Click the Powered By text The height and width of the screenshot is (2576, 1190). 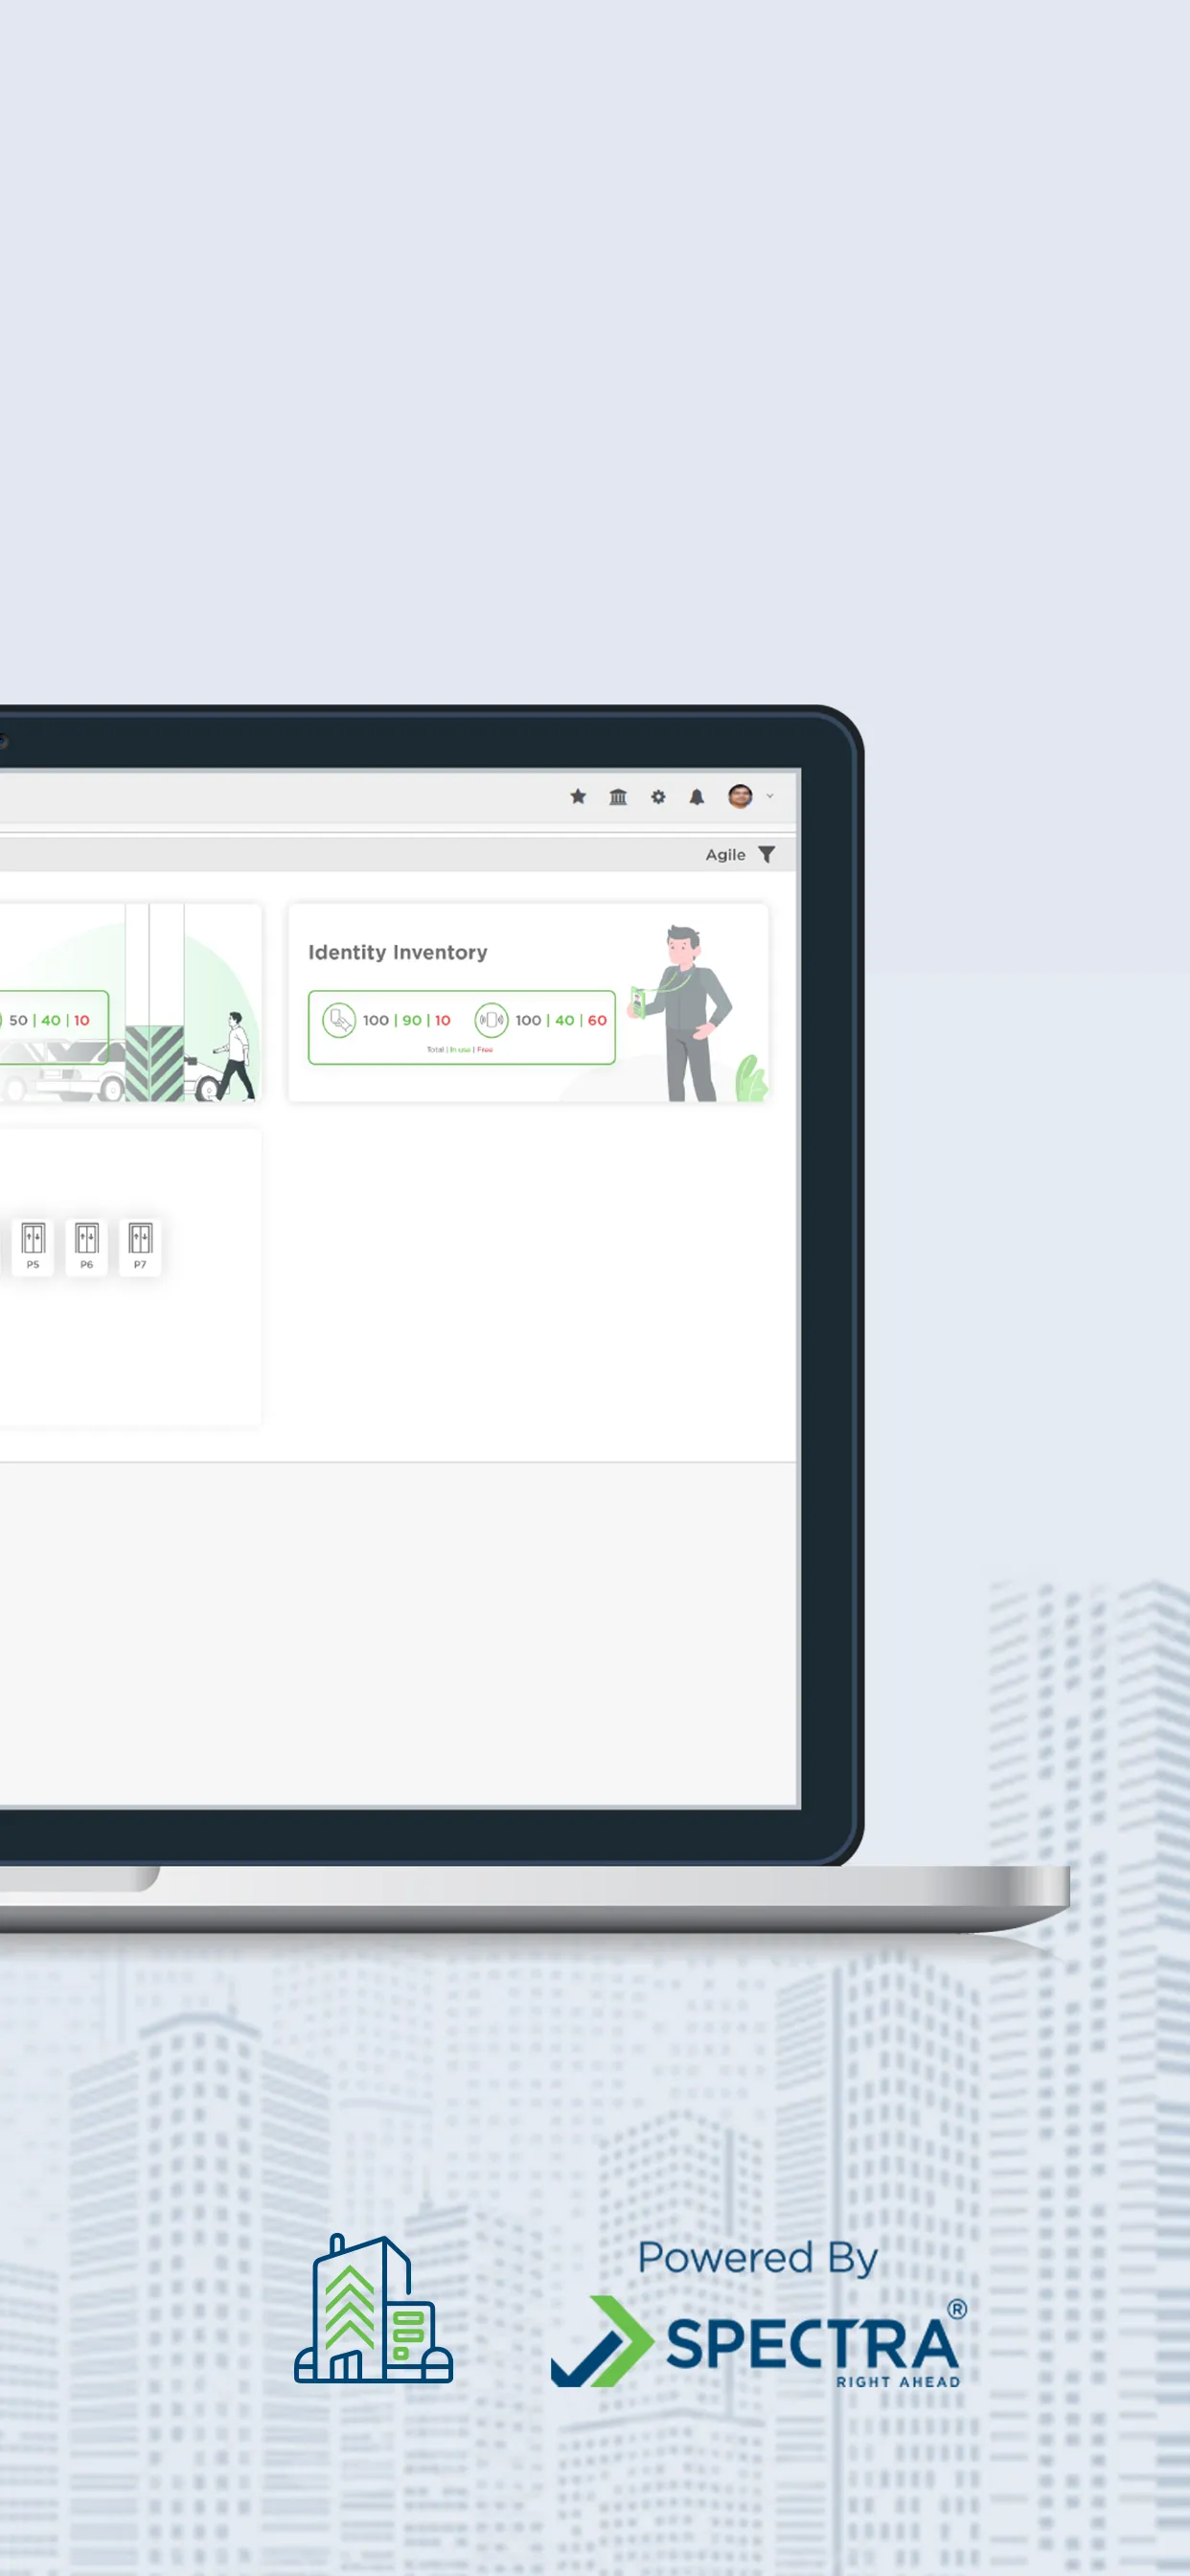tap(757, 2258)
